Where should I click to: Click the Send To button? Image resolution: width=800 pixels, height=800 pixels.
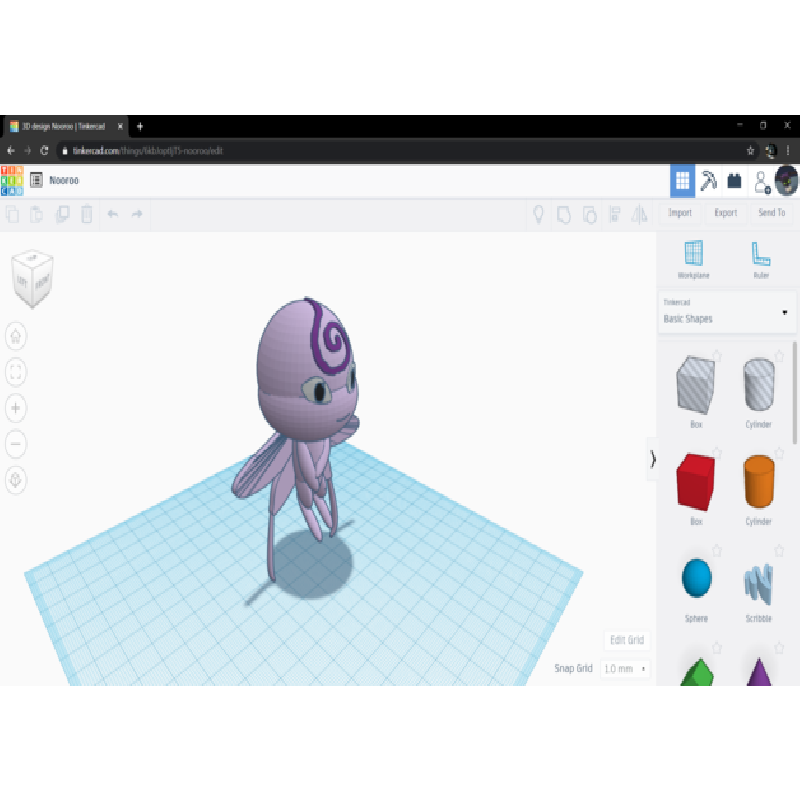click(x=771, y=213)
